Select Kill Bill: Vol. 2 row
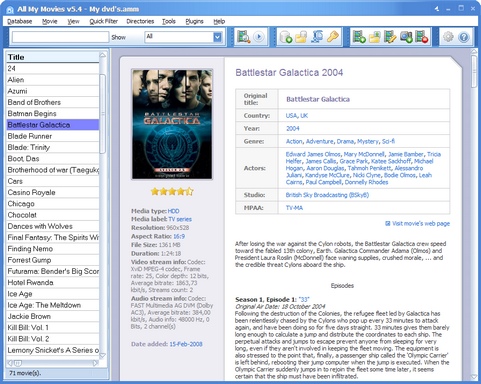The width and height of the screenshot is (481, 384). 53,339
